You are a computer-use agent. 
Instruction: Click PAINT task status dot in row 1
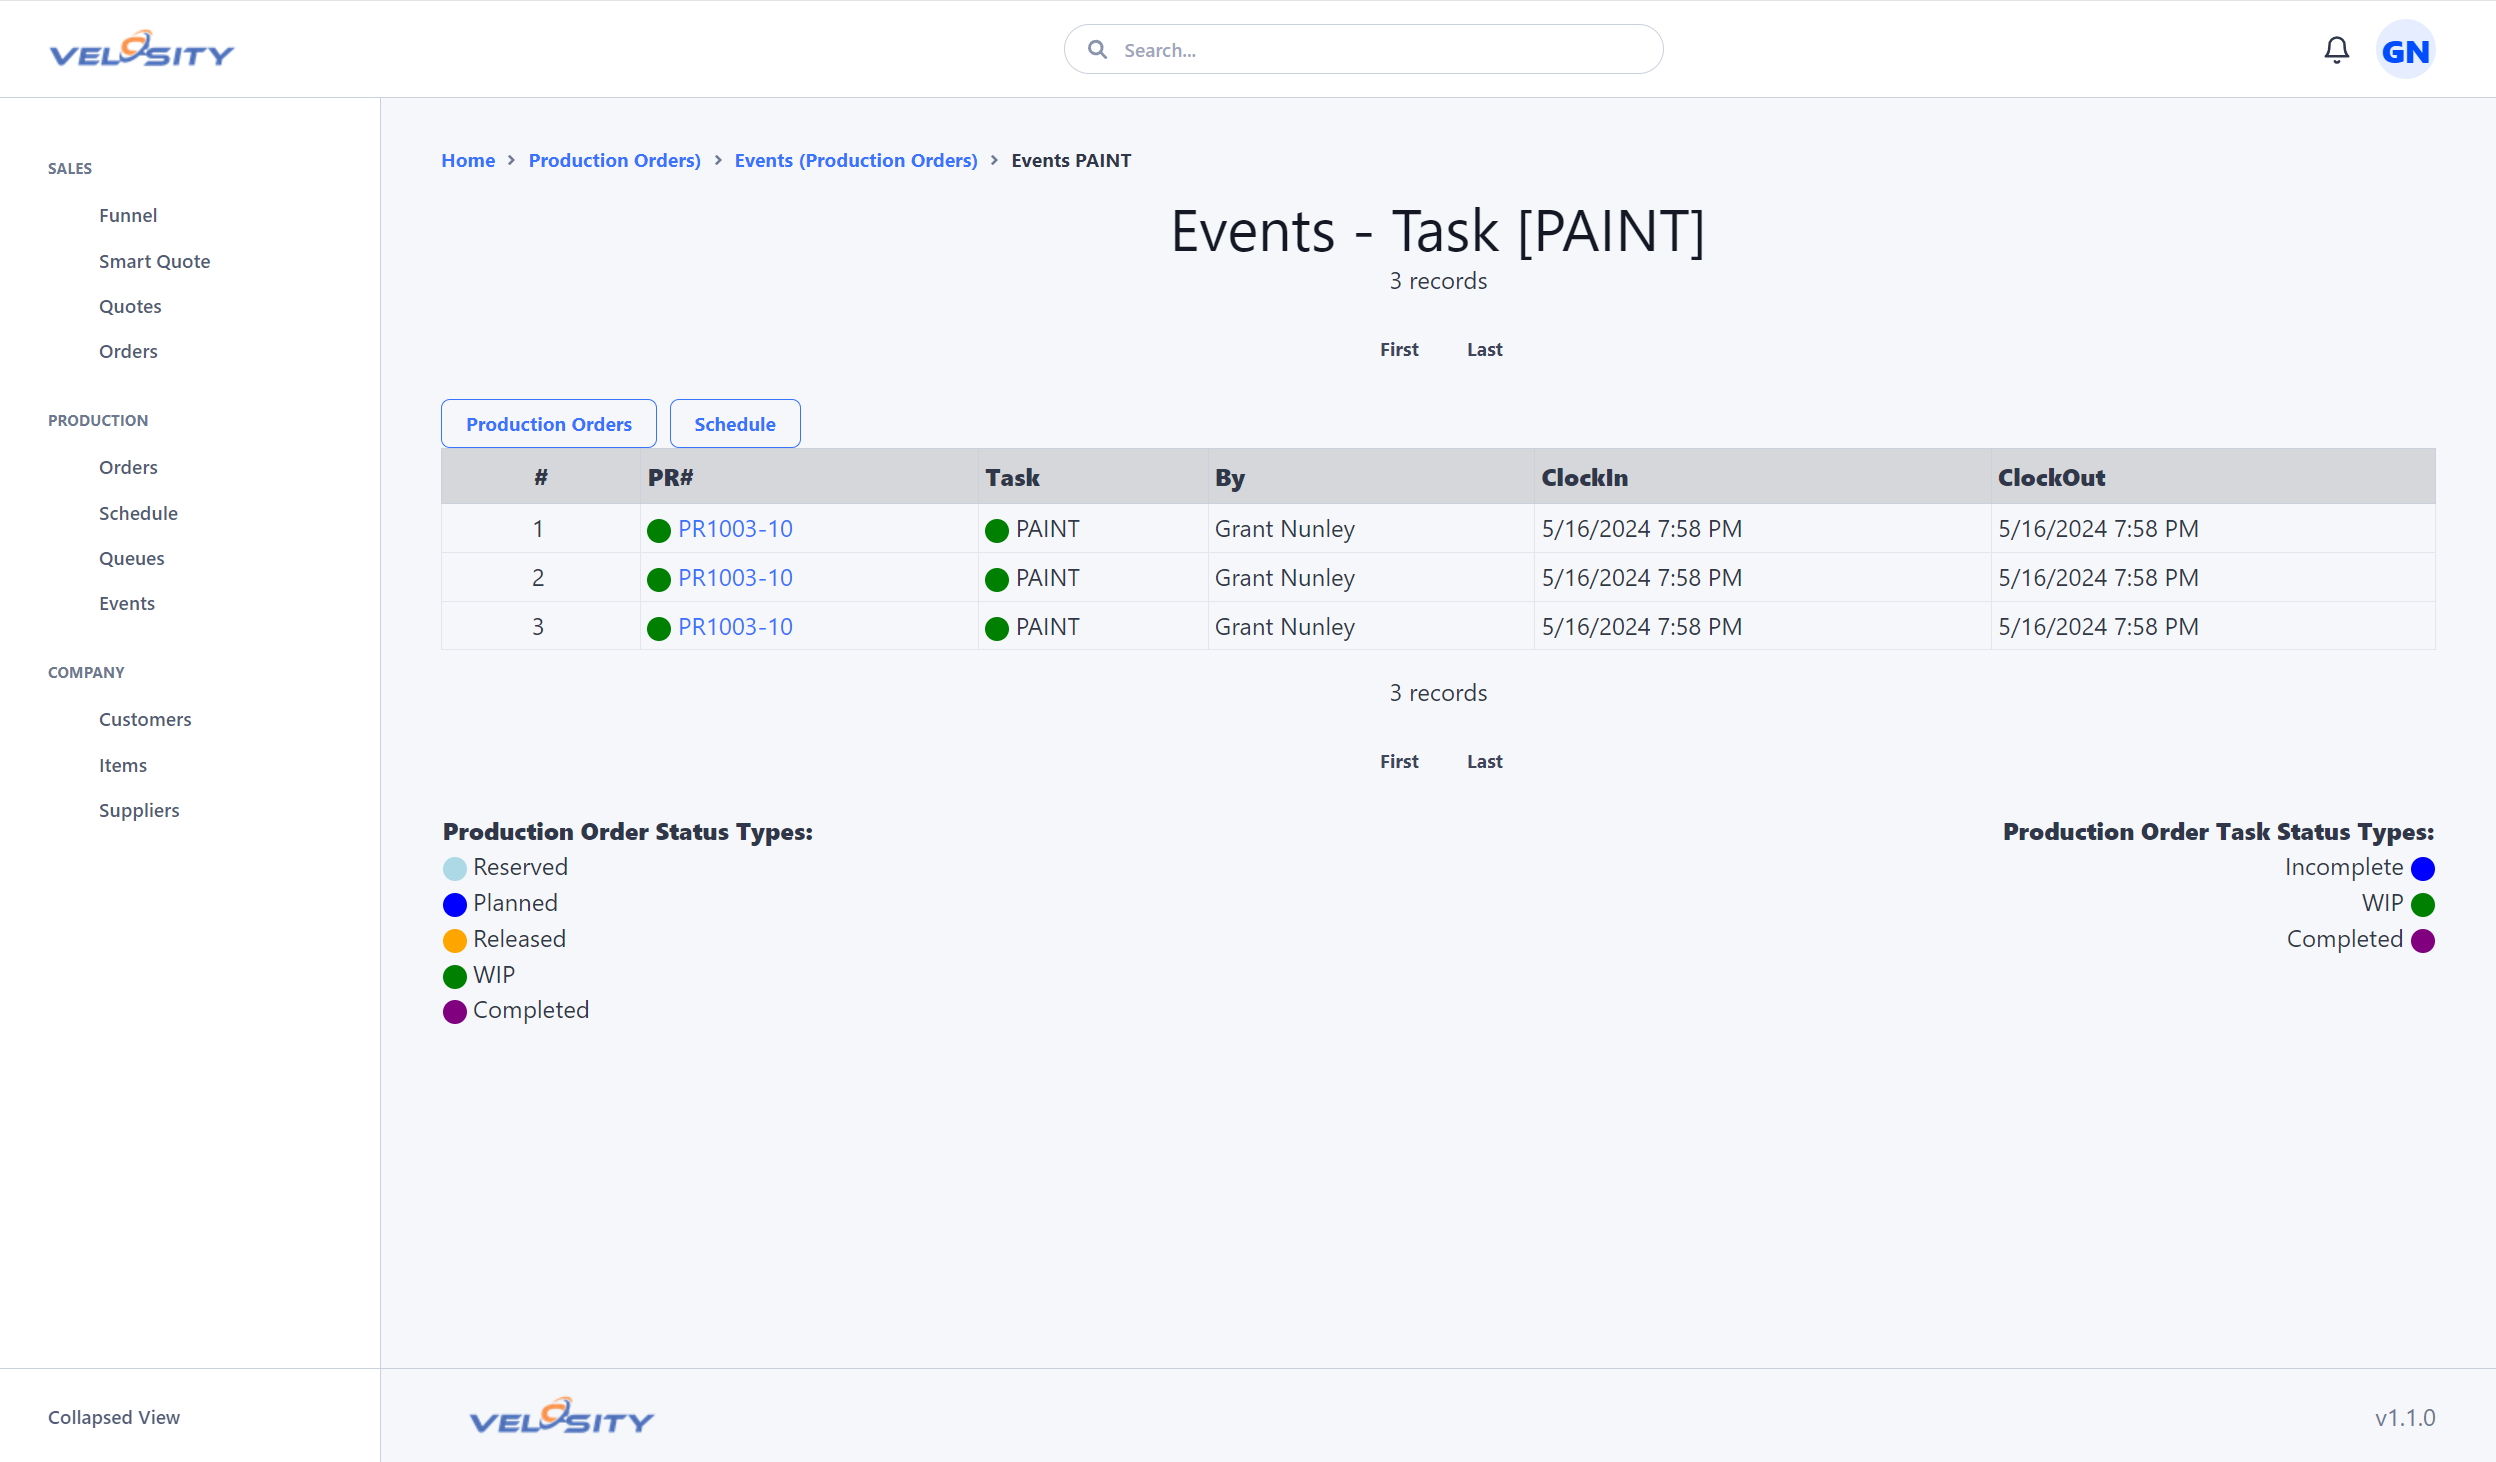[x=997, y=530]
